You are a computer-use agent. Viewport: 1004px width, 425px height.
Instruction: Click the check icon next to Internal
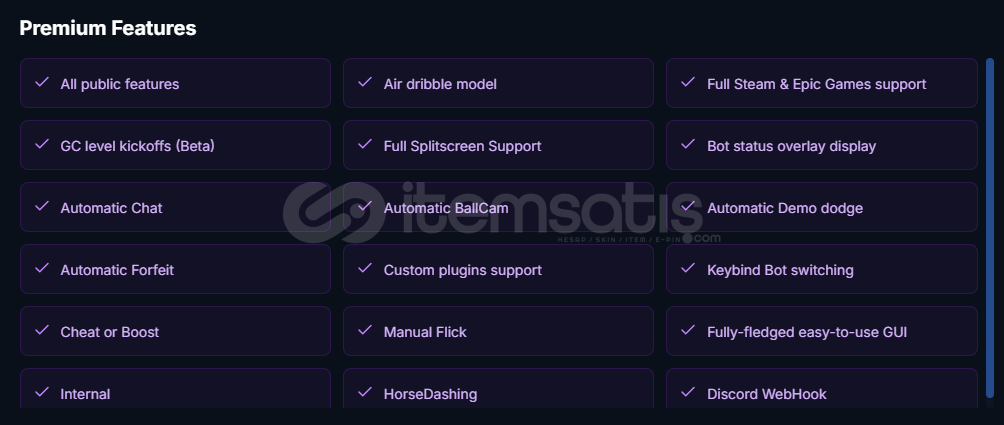42,392
